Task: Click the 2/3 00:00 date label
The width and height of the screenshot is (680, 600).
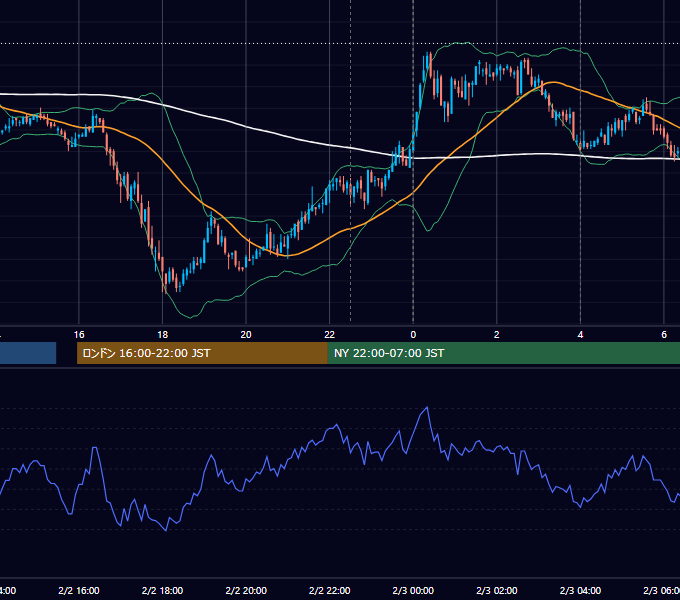Action: pyautogui.click(x=413, y=590)
